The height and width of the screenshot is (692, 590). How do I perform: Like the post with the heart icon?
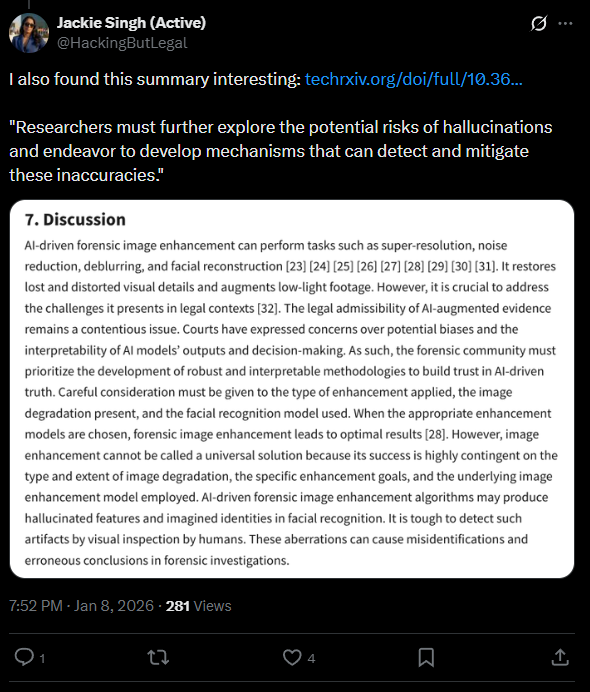(x=292, y=658)
